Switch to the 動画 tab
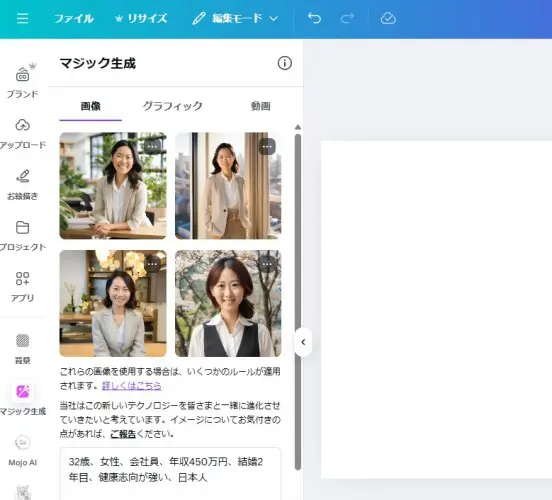The height and width of the screenshot is (500, 552). tap(261, 106)
